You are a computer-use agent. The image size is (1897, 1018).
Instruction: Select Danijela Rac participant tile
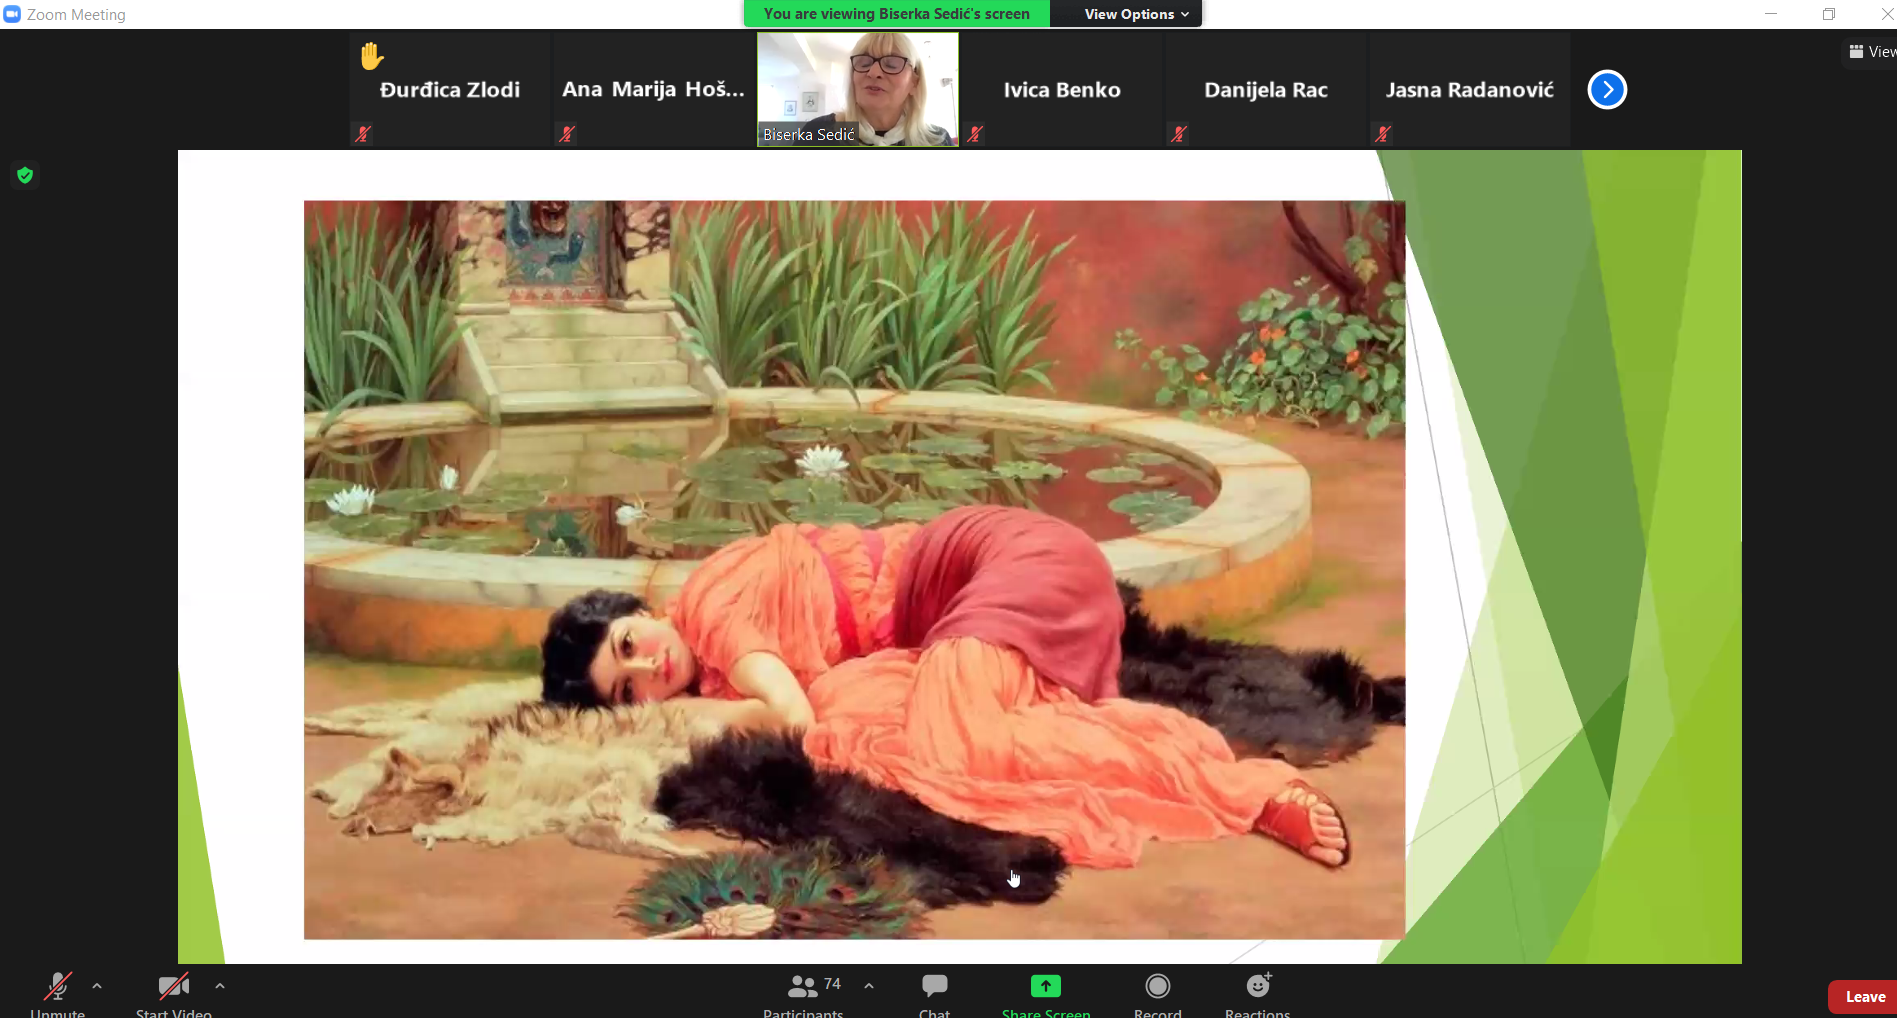(x=1266, y=89)
